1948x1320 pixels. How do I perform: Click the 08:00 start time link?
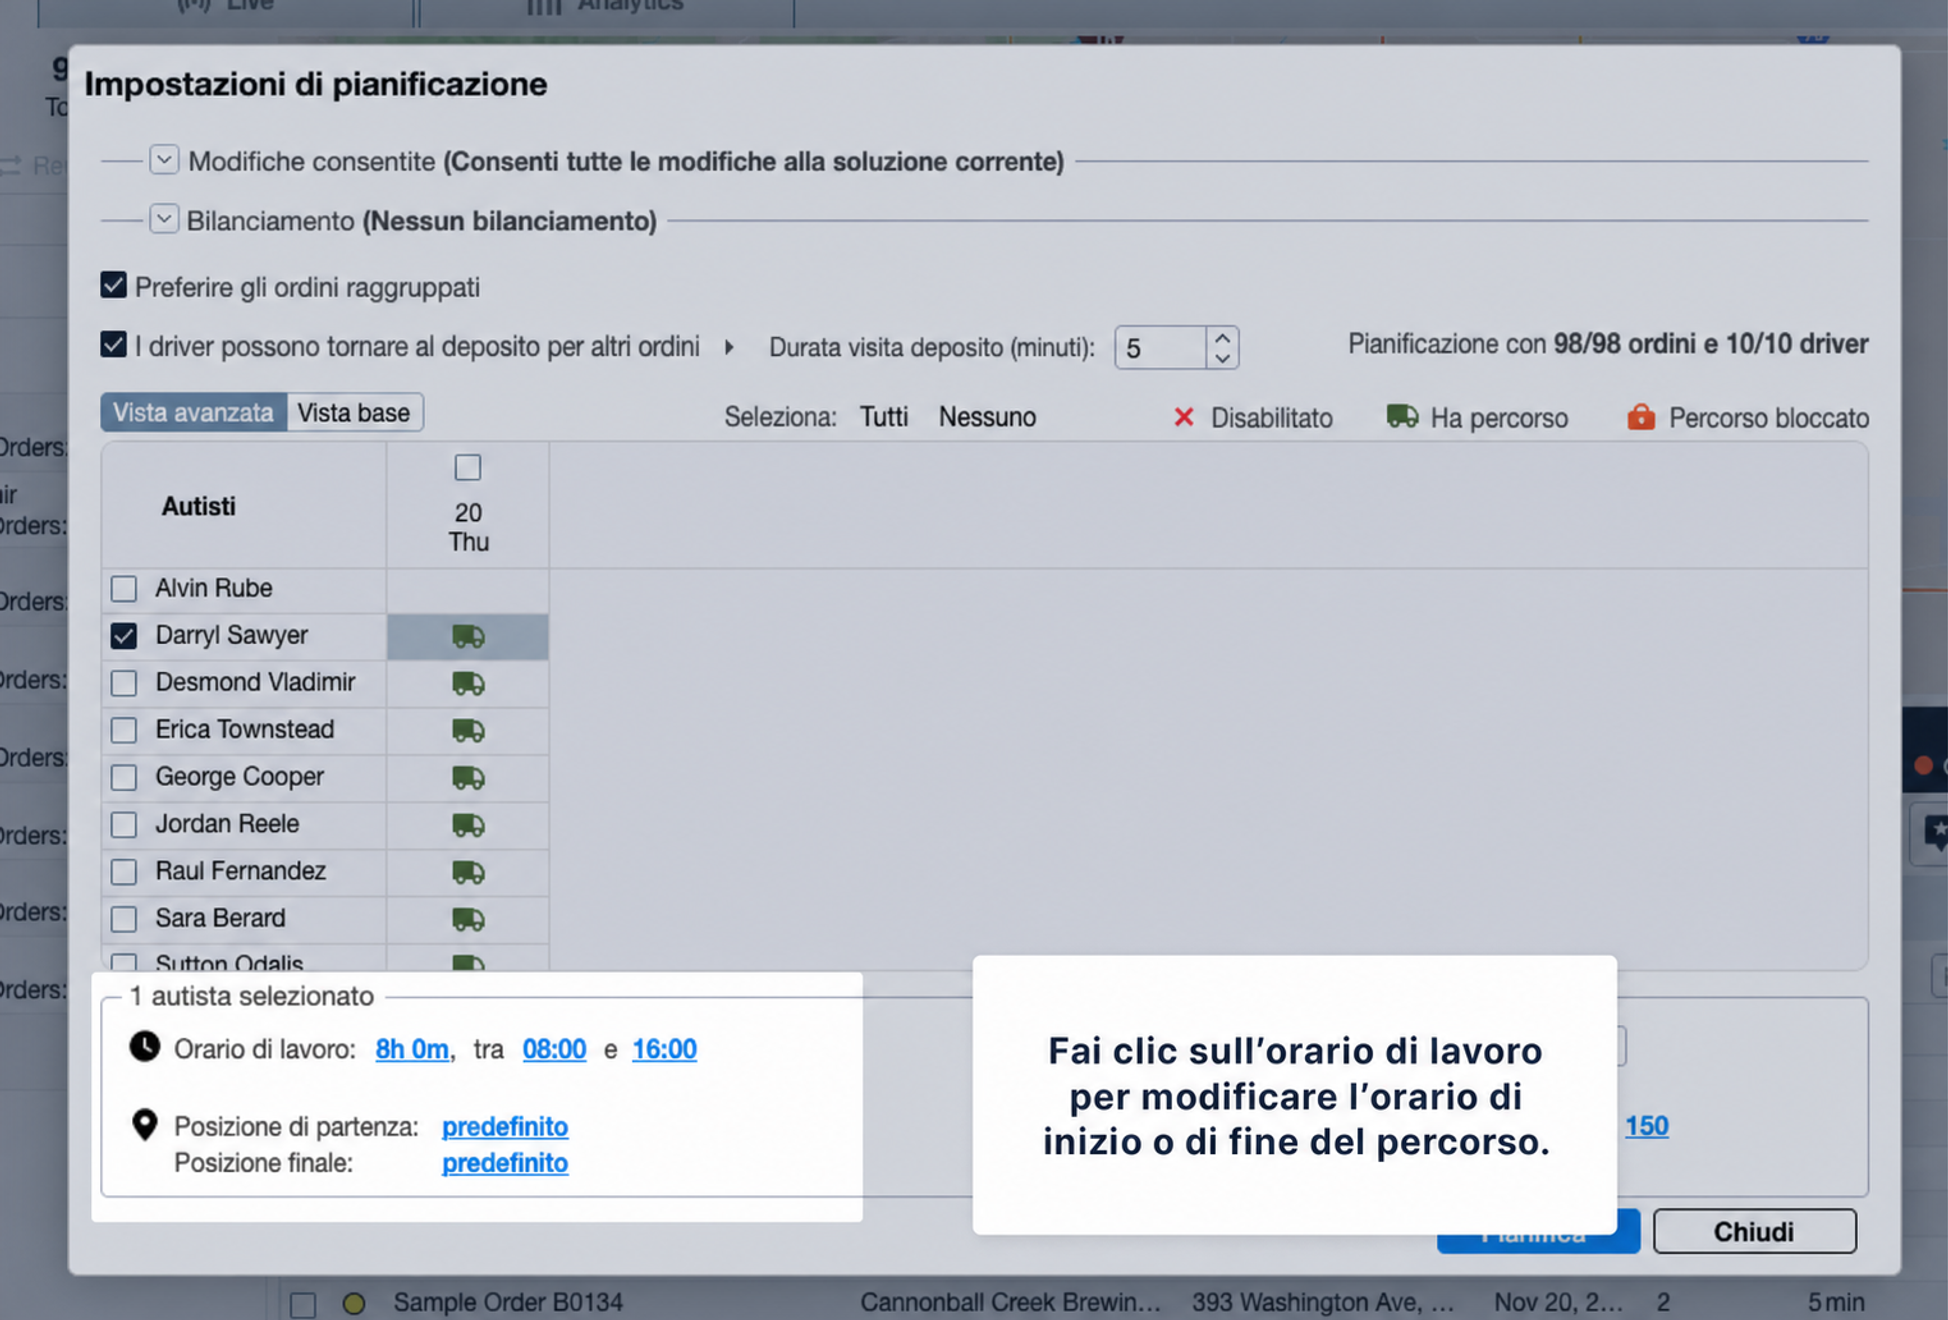coord(554,1049)
